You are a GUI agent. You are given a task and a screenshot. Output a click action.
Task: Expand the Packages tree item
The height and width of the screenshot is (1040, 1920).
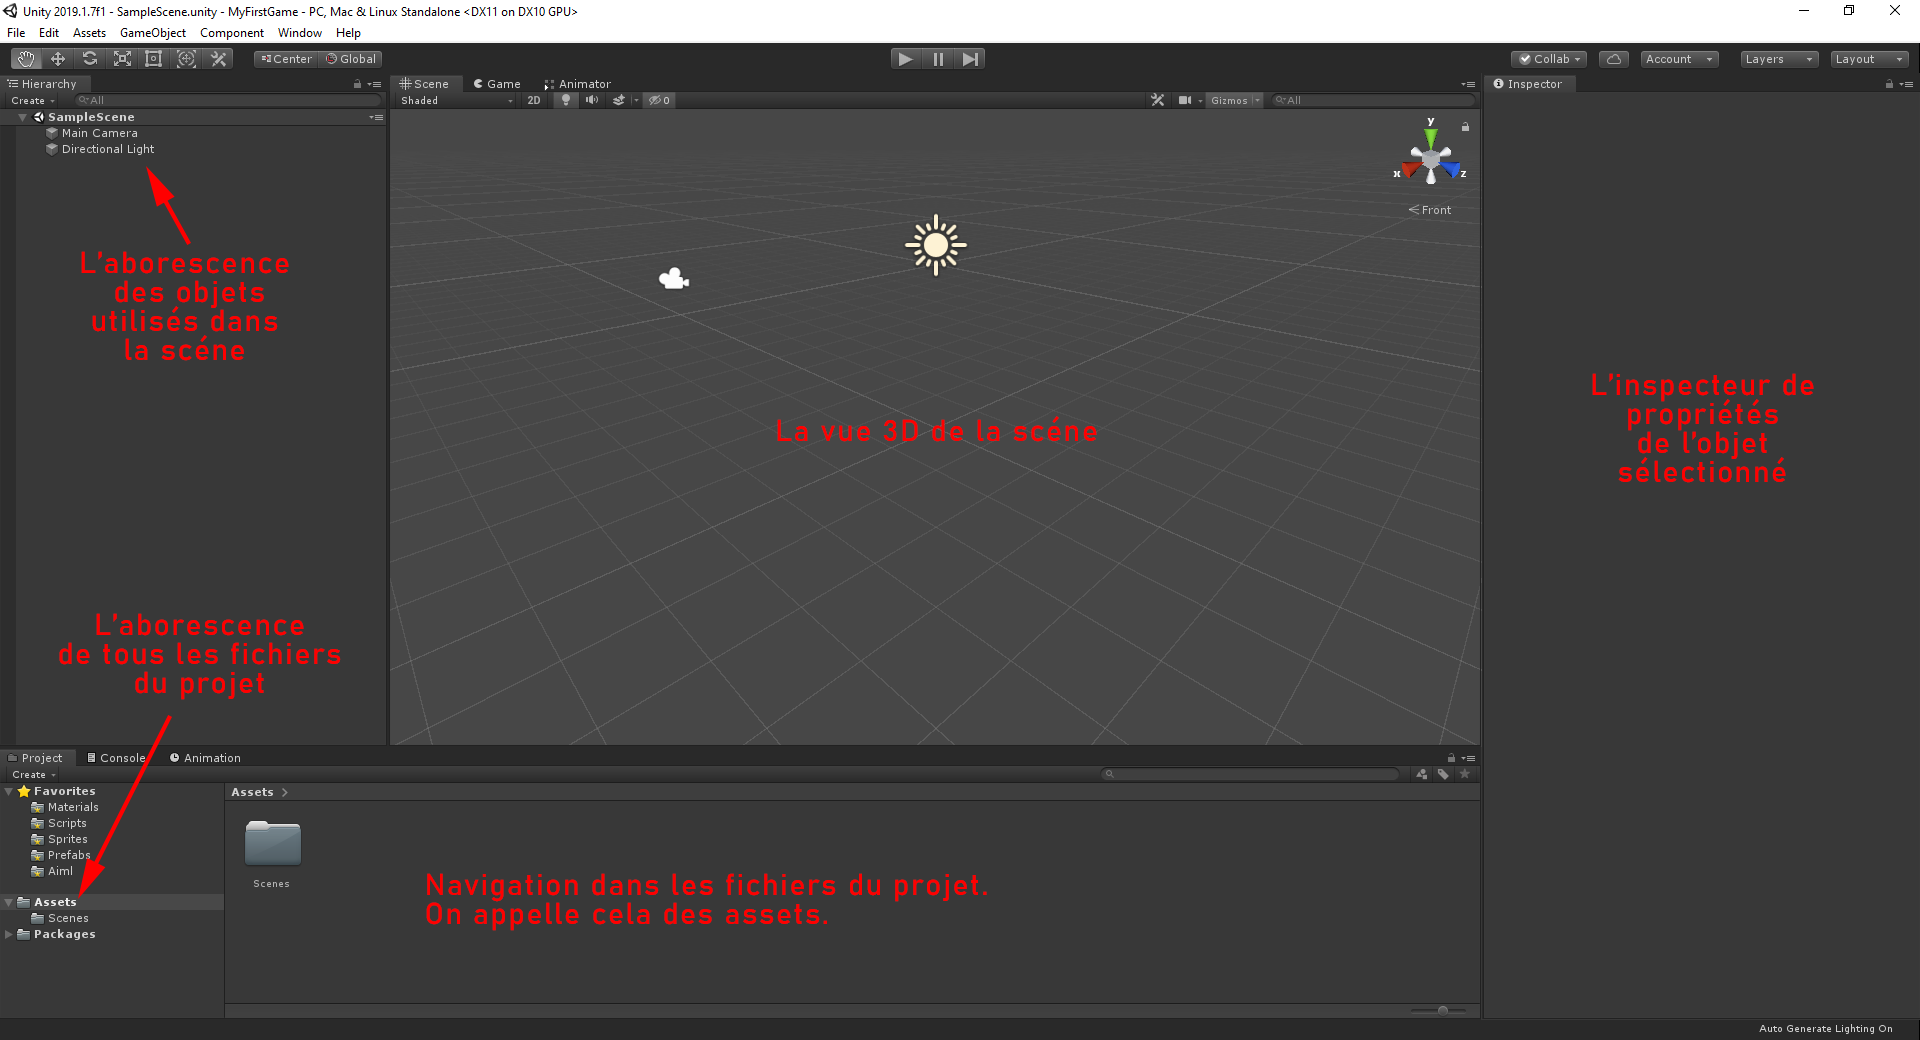pyautogui.click(x=9, y=934)
